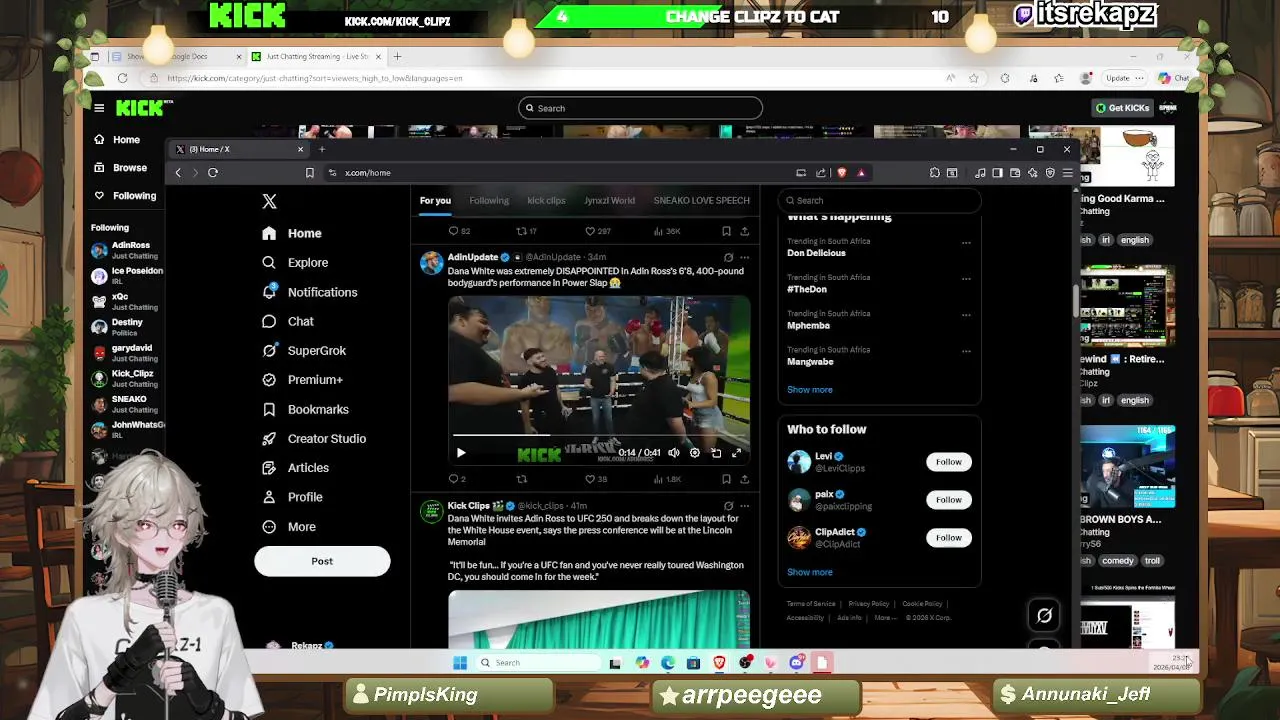1280x720 pixels.
Task: Open Premium+ in X sidebar
Action: pyautogui.click(x=302, y=380)
